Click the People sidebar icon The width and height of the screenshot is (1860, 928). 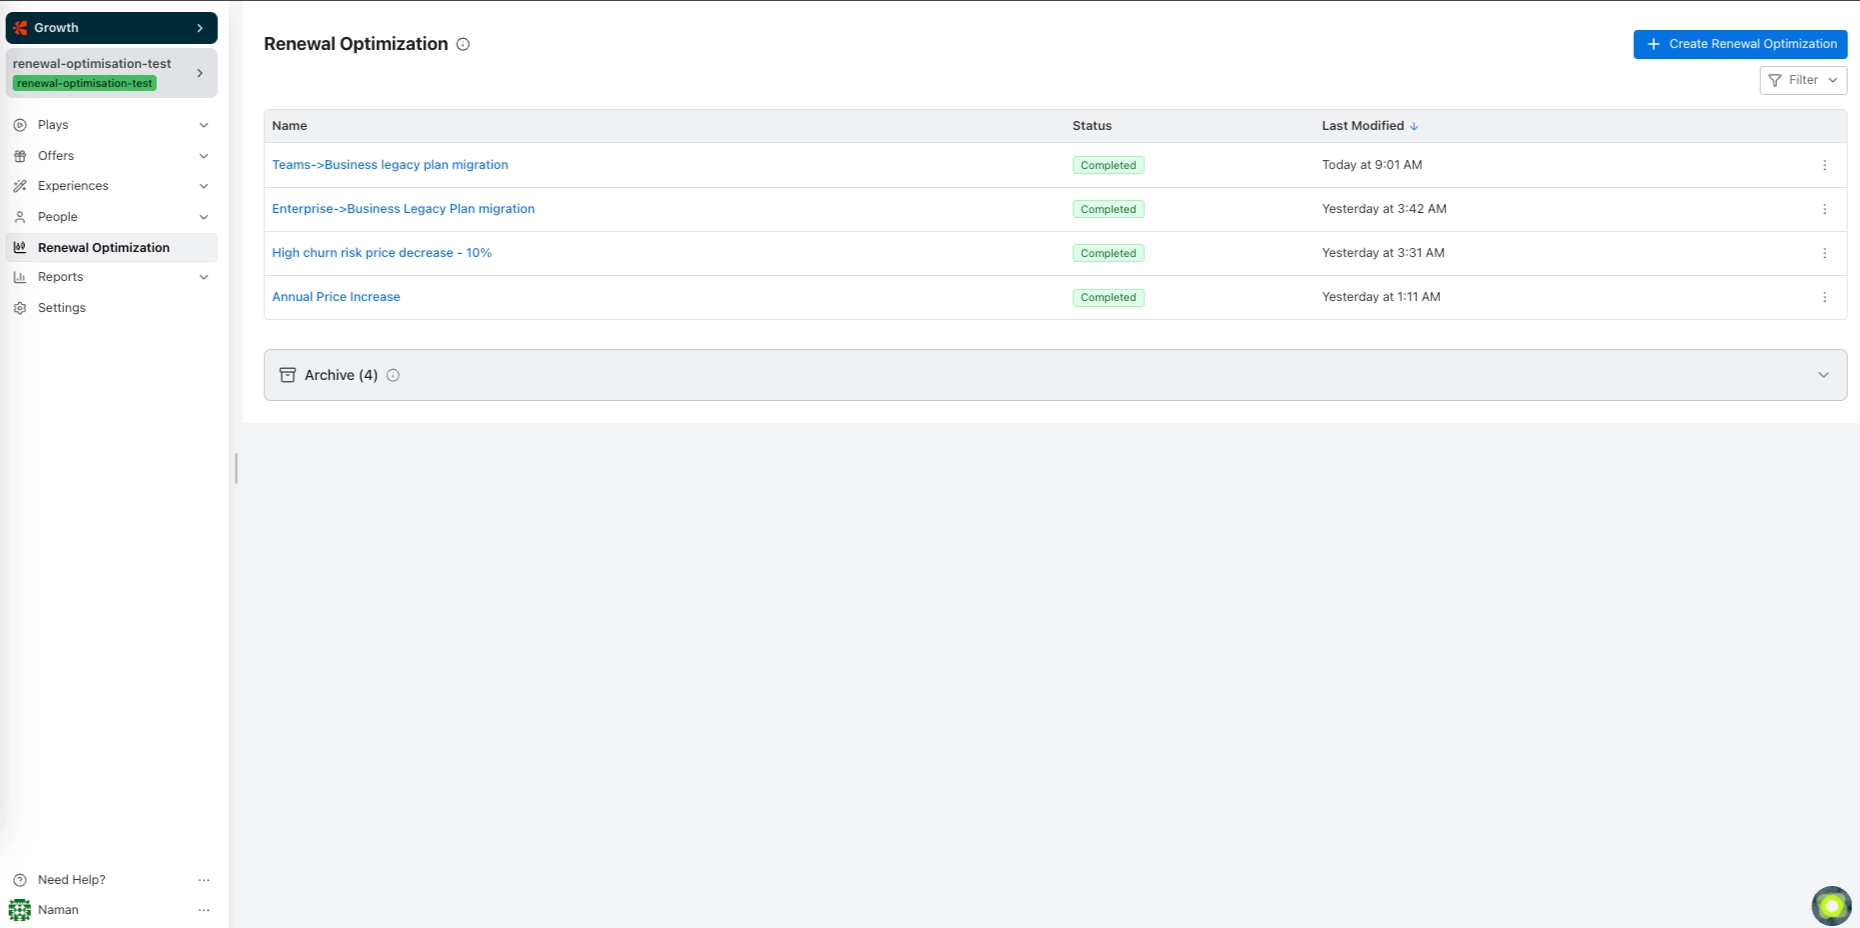(x=20, y=217)
